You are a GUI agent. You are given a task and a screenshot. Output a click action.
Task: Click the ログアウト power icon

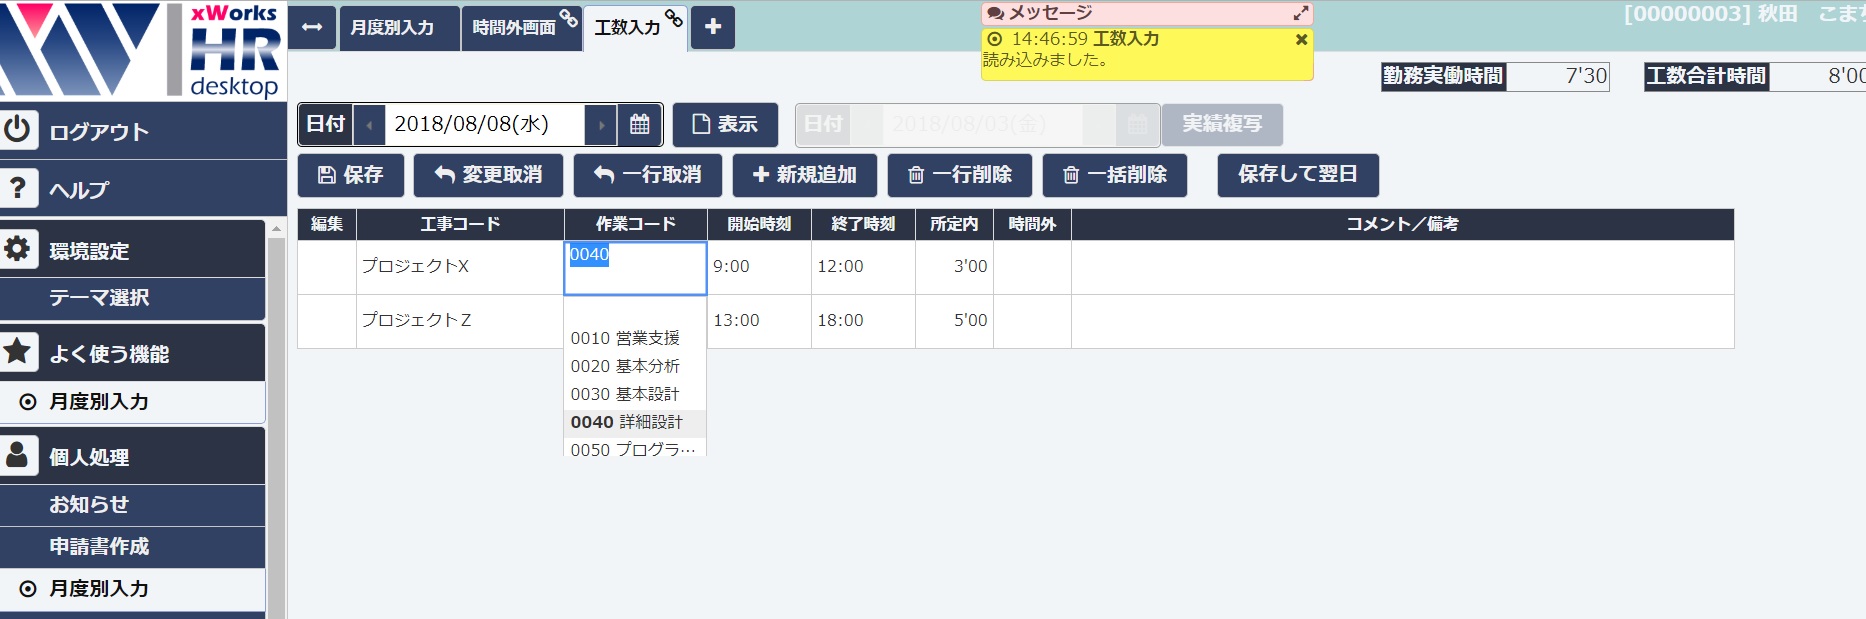(18, 130)
